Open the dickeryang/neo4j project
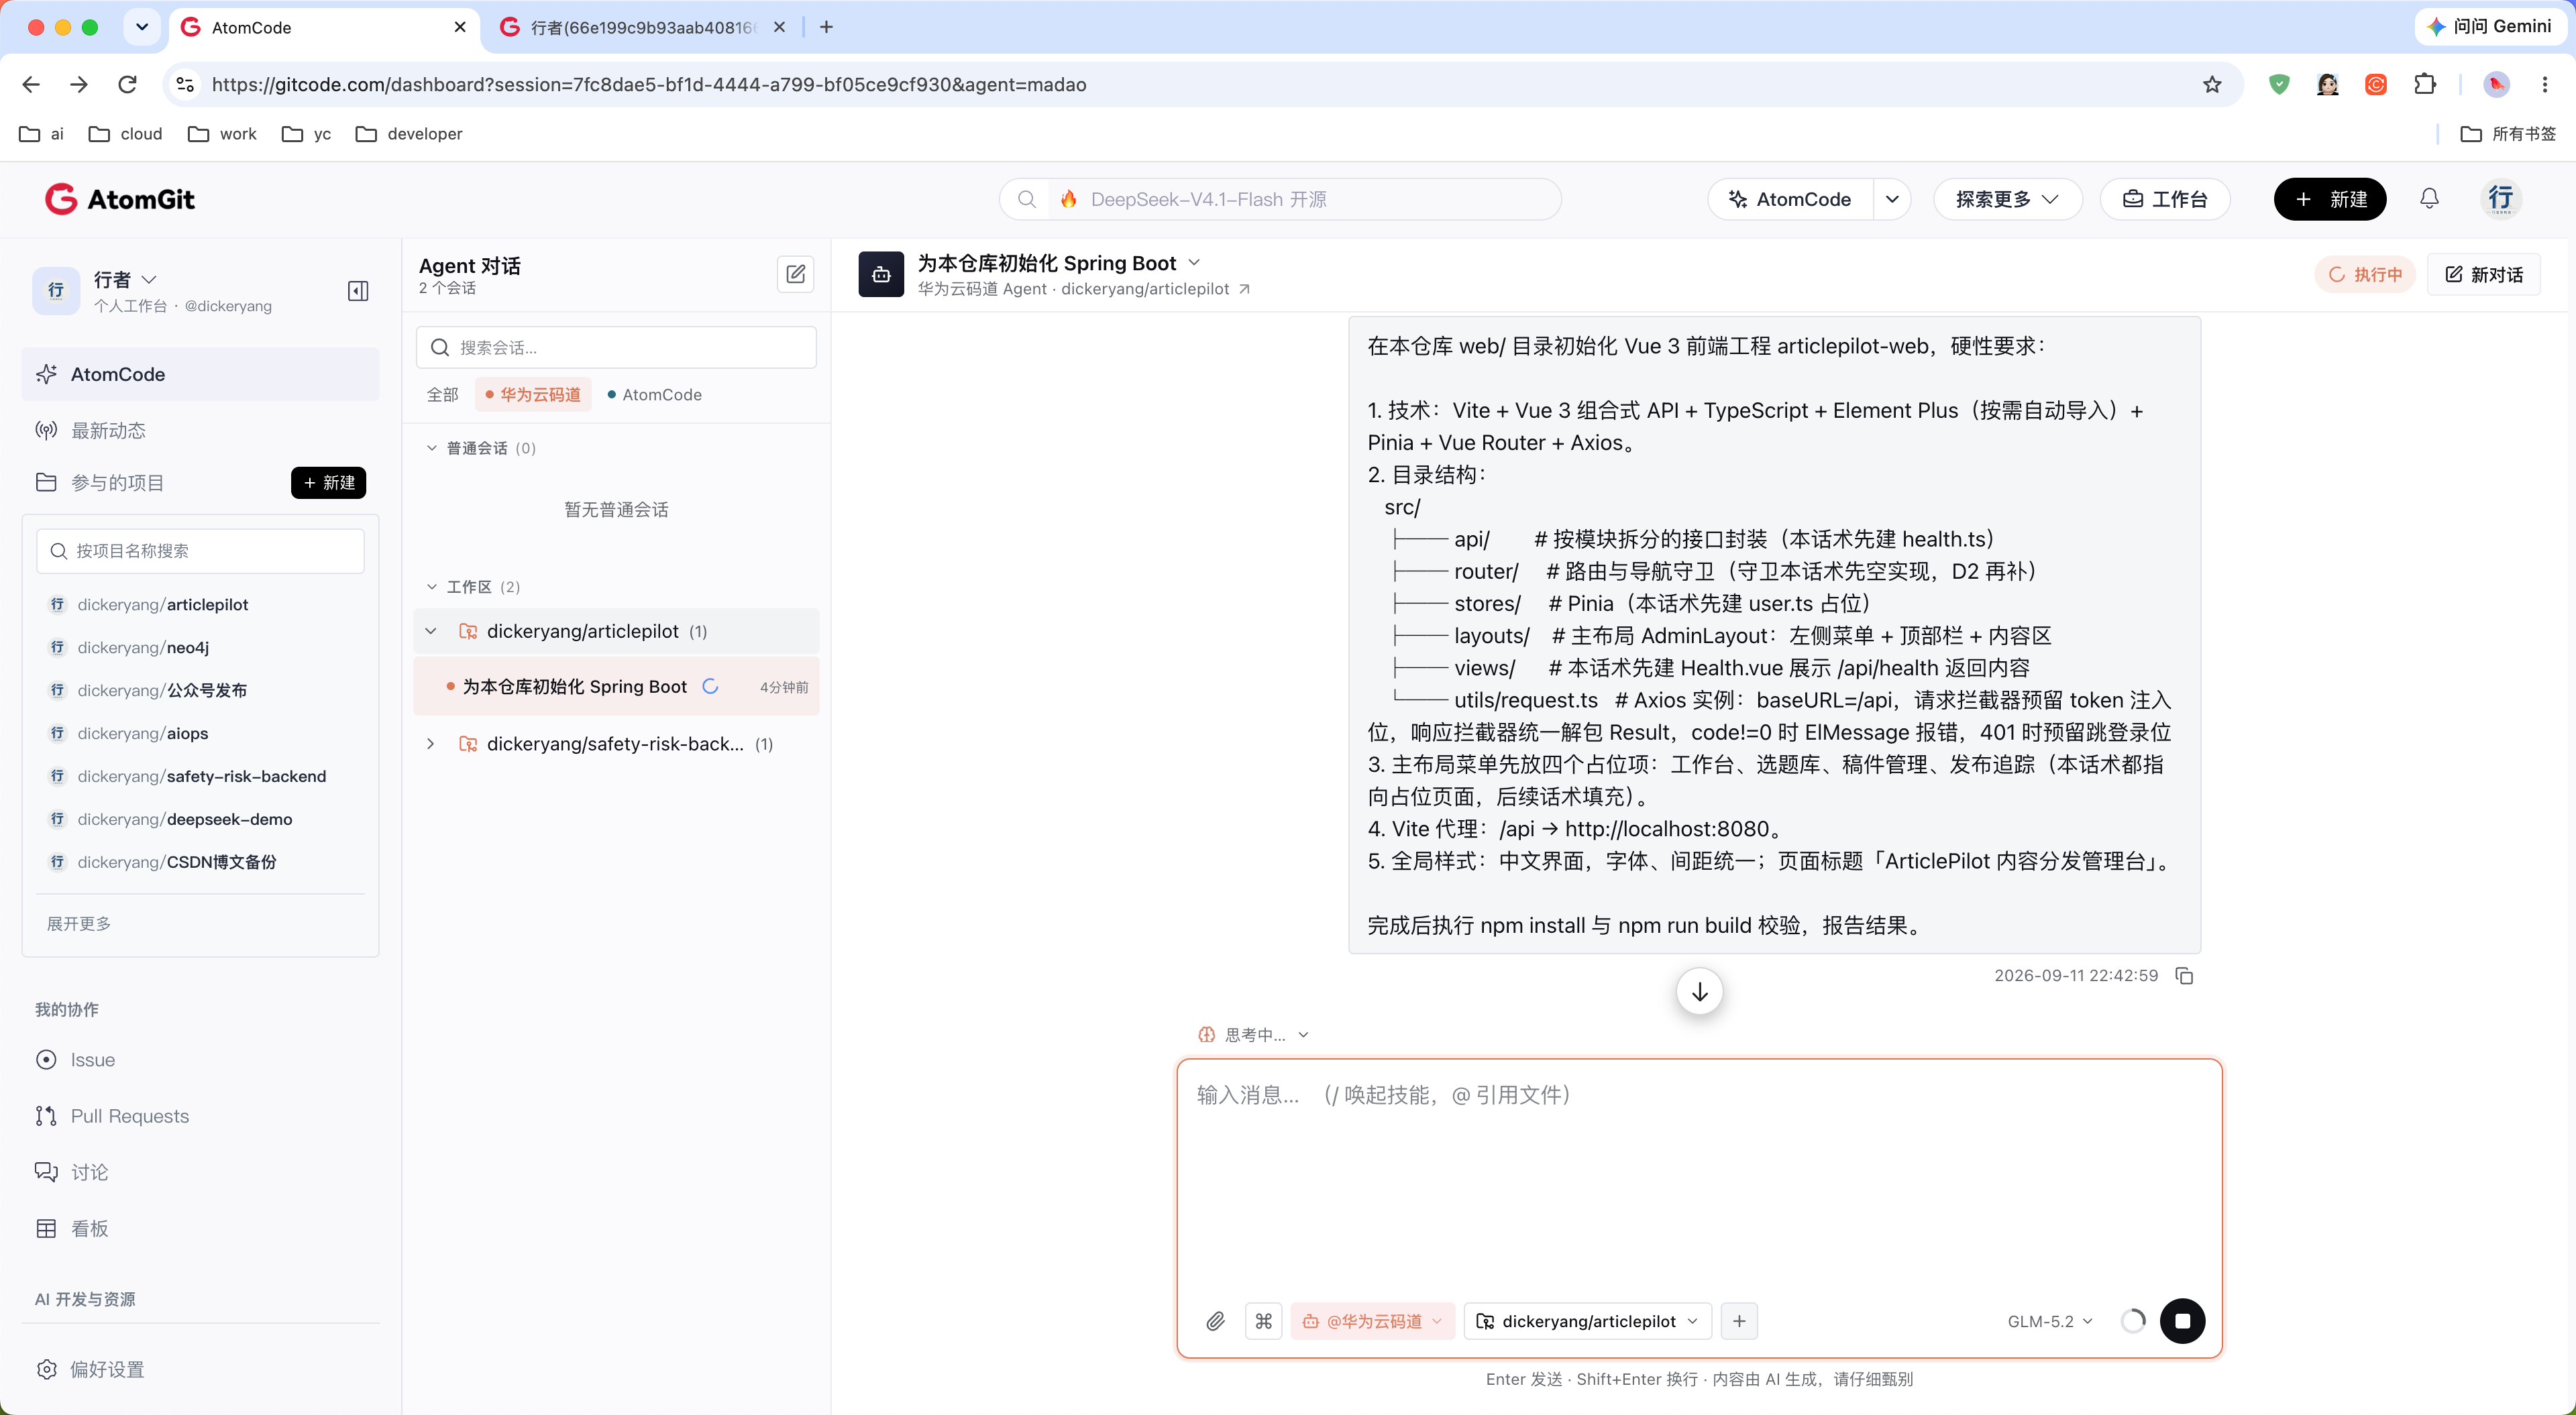 pos(143,647)
